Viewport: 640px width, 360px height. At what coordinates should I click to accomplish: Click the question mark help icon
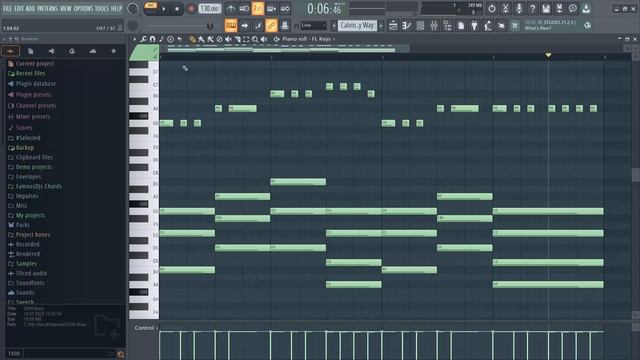point(532,9)
